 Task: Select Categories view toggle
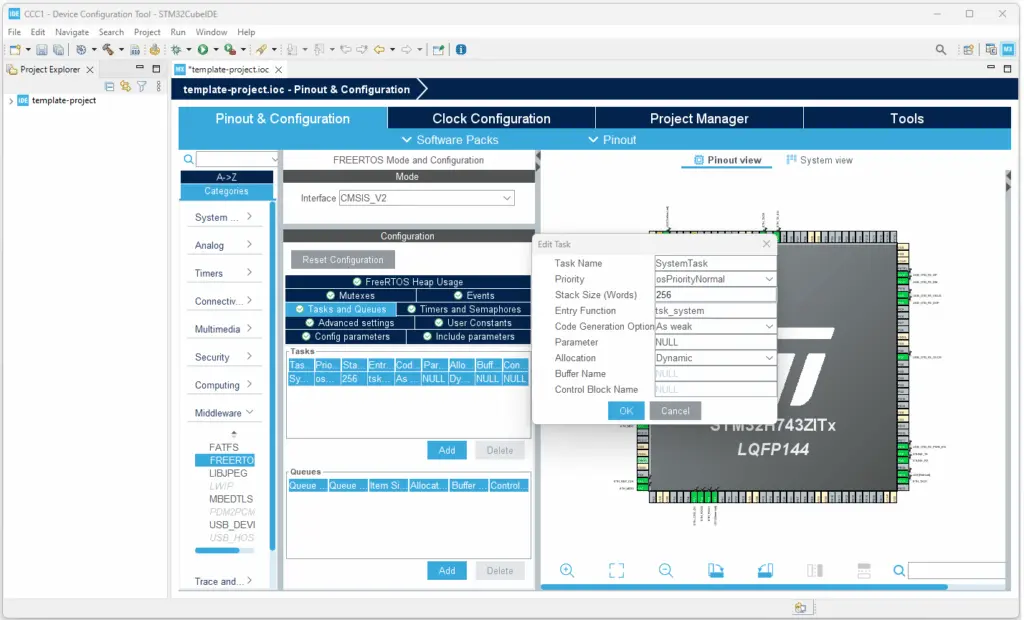click(226, 191)
